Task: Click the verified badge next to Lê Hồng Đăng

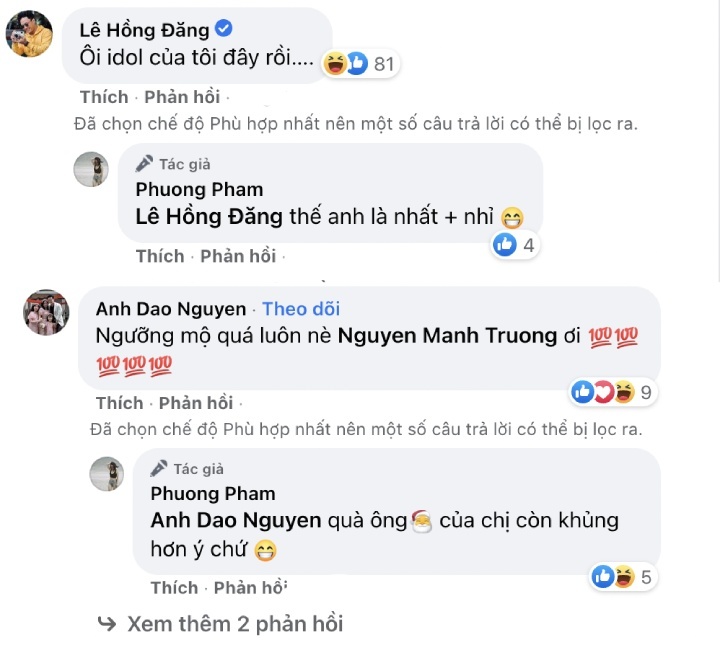Action: 224,28
